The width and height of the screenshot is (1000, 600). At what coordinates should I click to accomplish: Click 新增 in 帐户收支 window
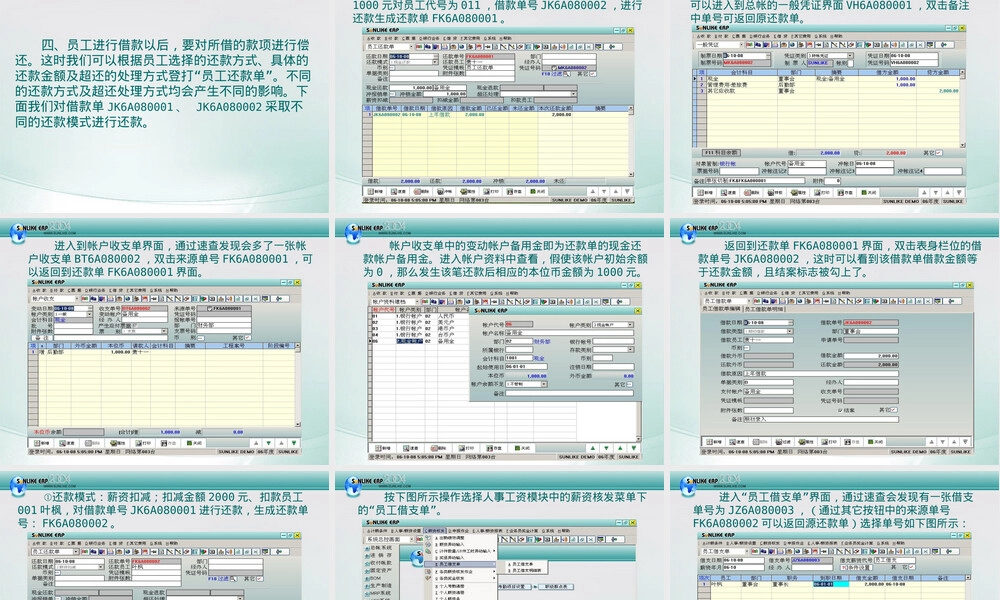[41, 443]
